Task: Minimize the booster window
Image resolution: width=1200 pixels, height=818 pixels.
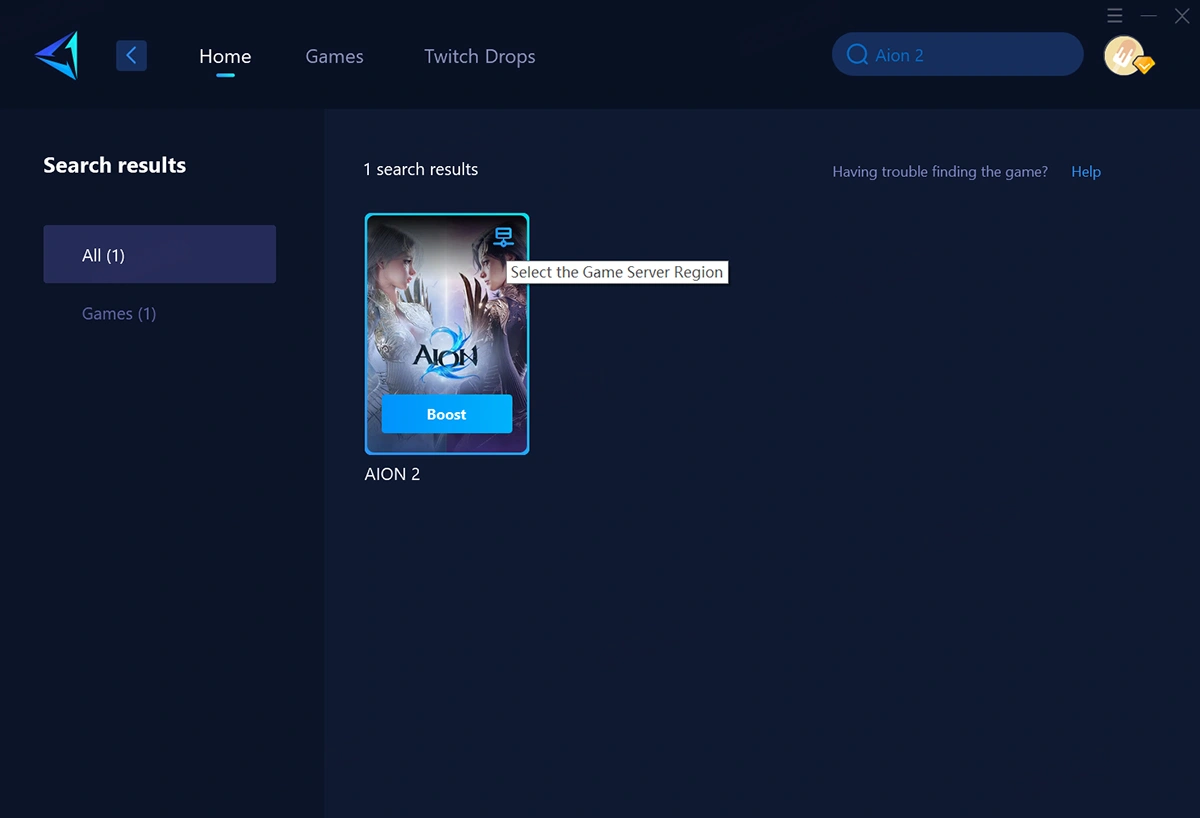Action: [x=1149, y=16]
